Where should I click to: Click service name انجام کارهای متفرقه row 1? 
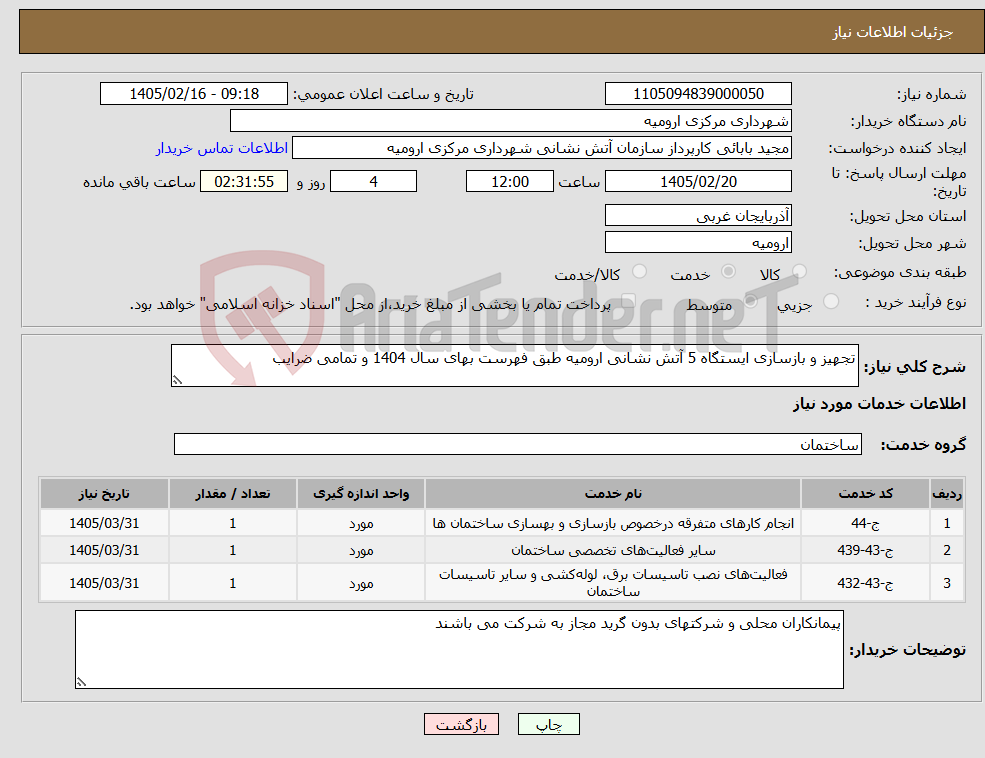click(612, 522)
